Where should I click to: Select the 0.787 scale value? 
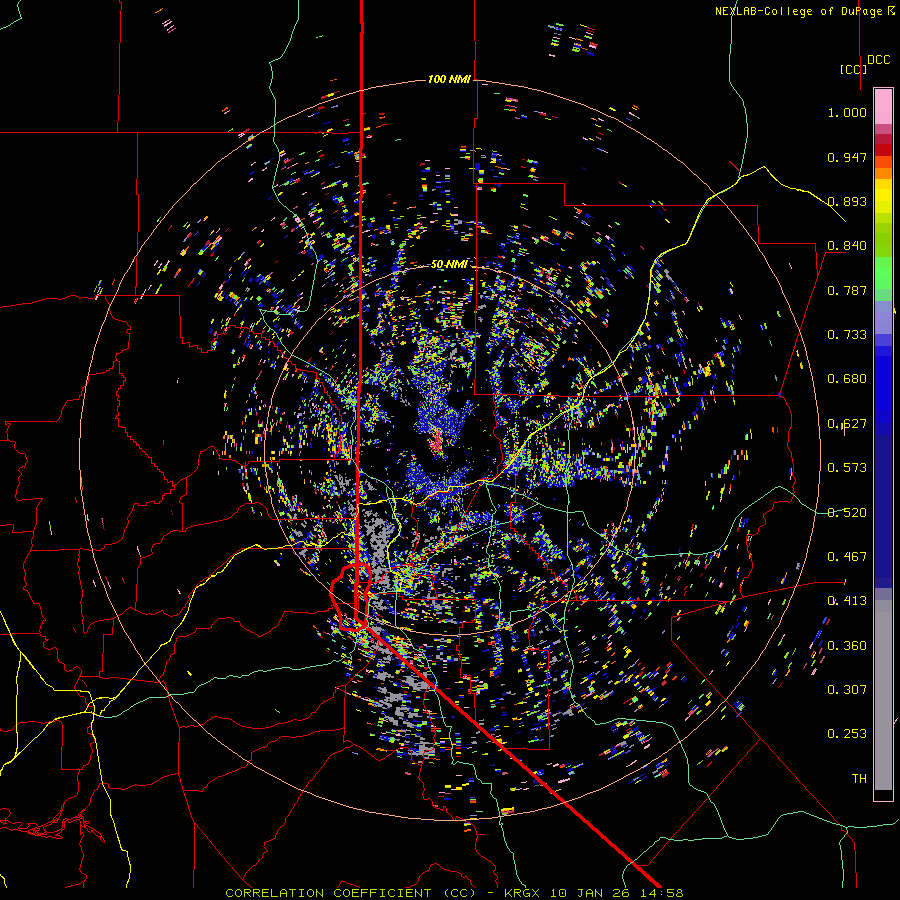click(847, 290)
